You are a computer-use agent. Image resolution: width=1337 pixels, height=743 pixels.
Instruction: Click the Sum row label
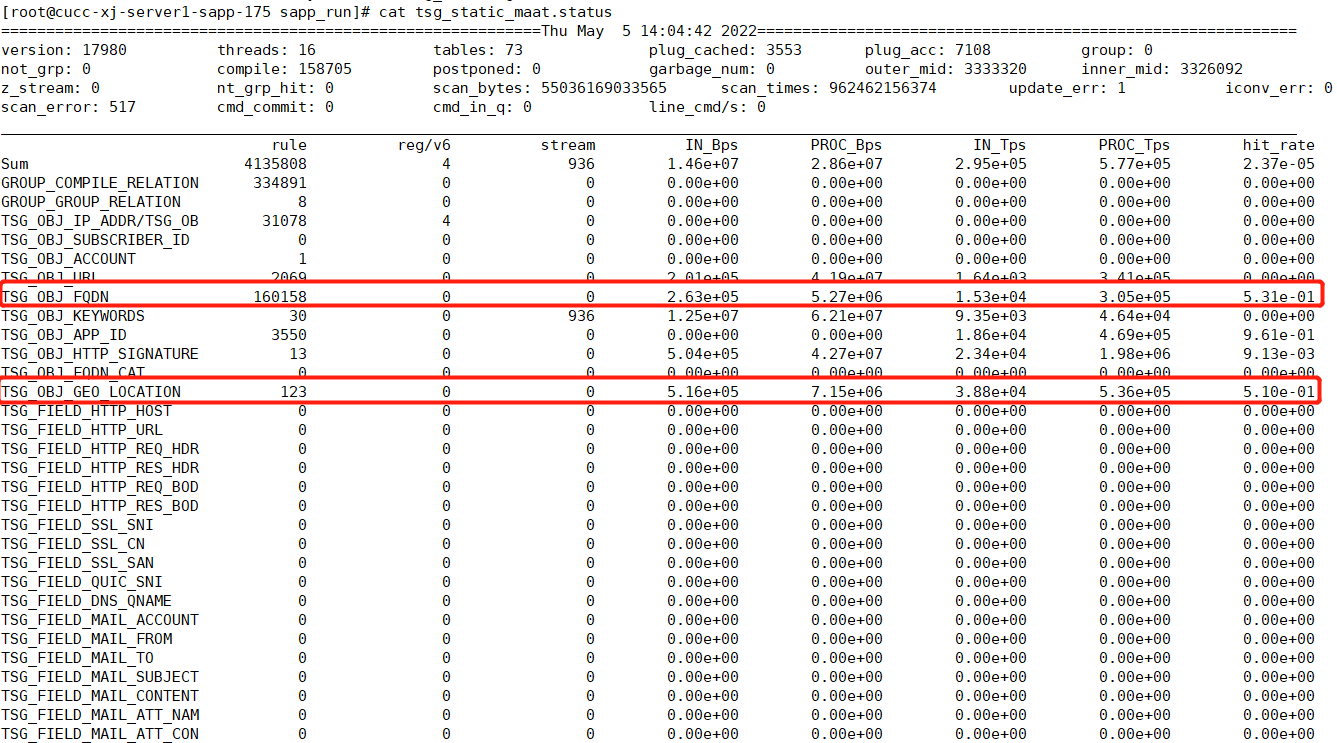15,164
